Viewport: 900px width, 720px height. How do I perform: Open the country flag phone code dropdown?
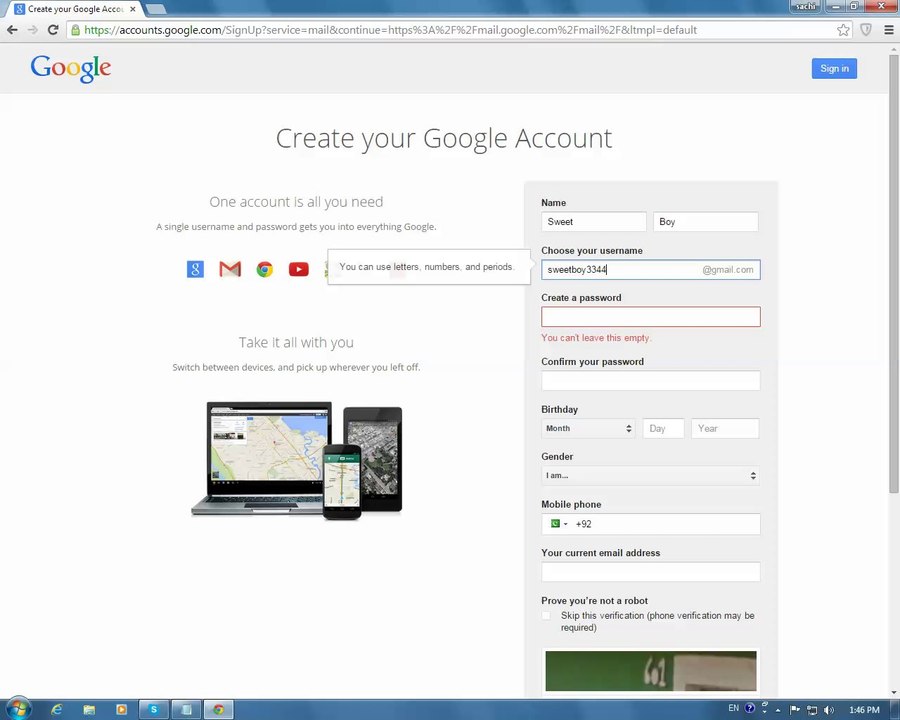pyautogui.click(x=558, y=524)
